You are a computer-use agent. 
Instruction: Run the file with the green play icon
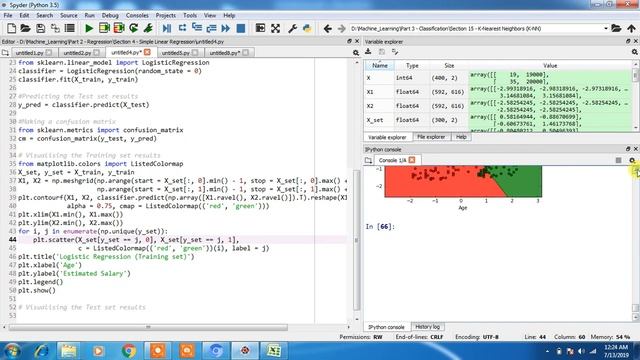tap(89, 28)
